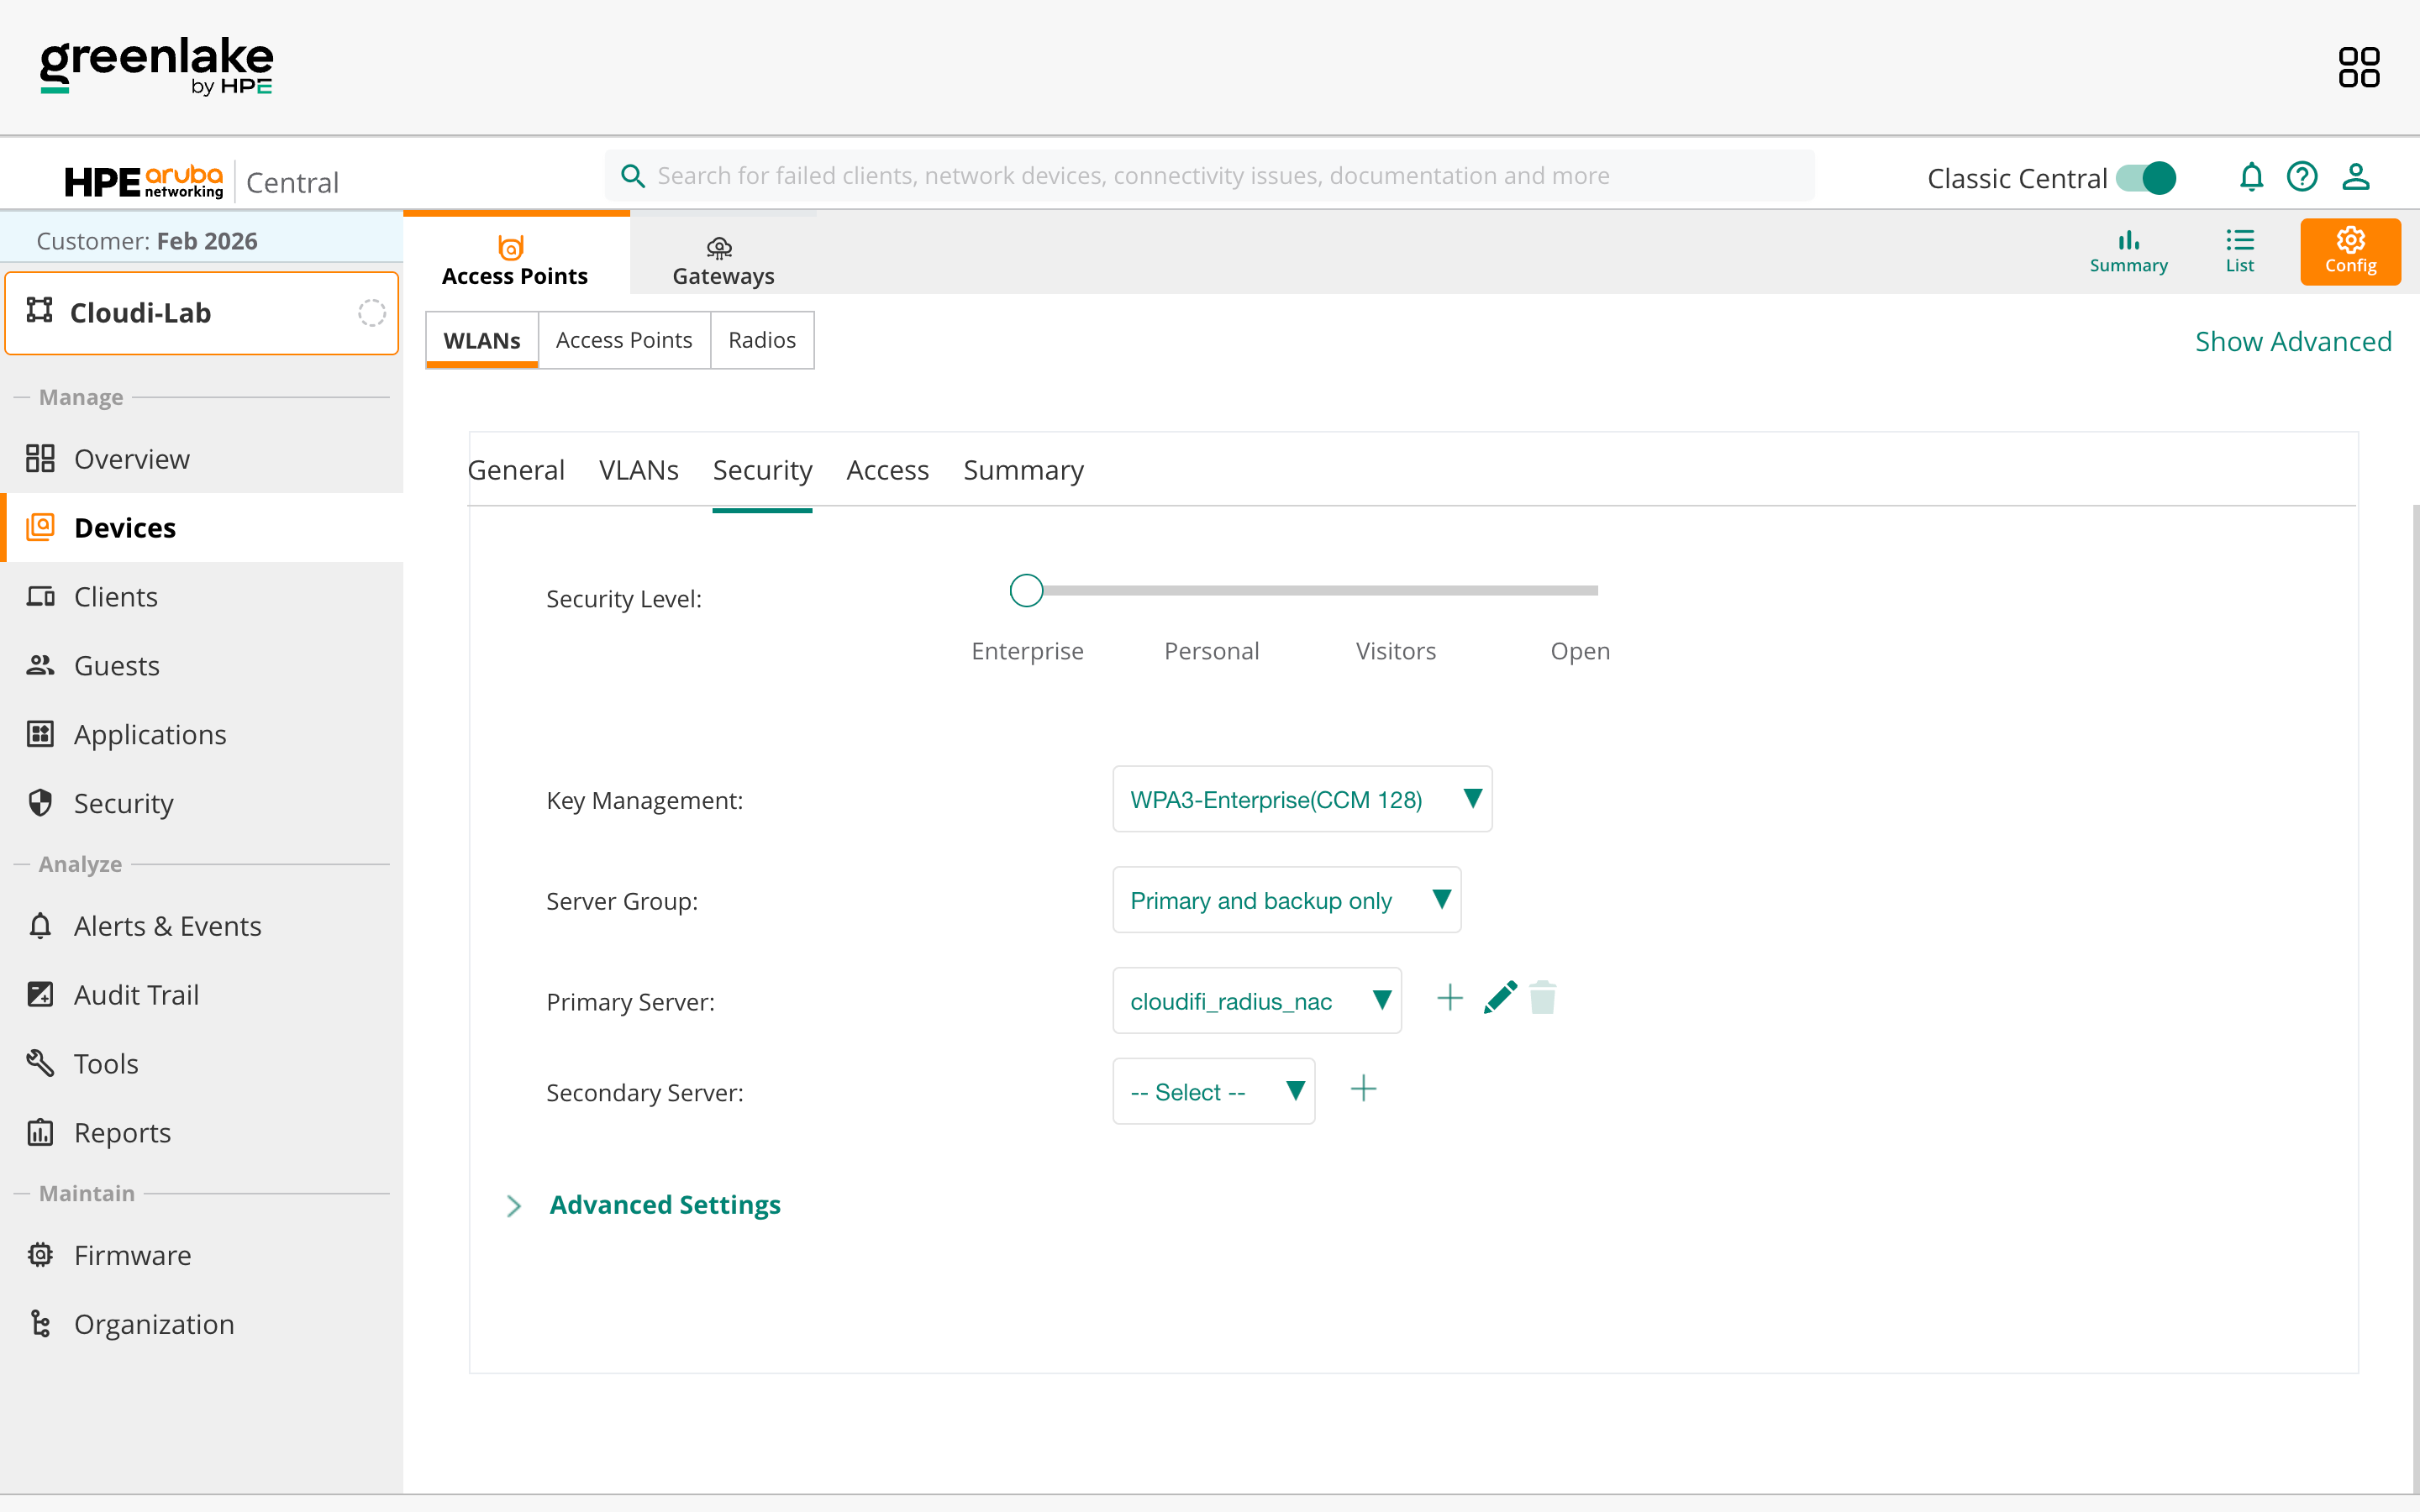Open the Key Management dropdown
2420x1512 pixels.
(x=1301, y=799)
